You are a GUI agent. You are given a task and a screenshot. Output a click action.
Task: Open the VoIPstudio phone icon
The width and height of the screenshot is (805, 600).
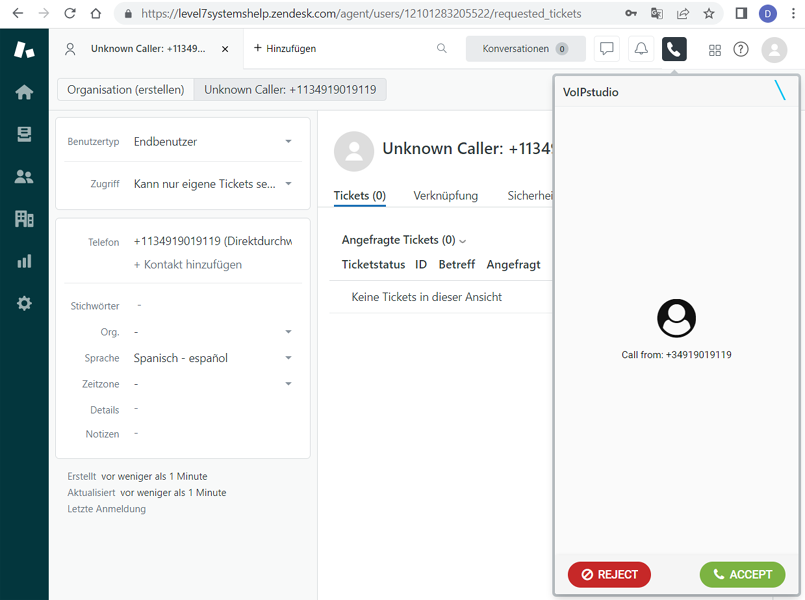(x=673, y=48)
